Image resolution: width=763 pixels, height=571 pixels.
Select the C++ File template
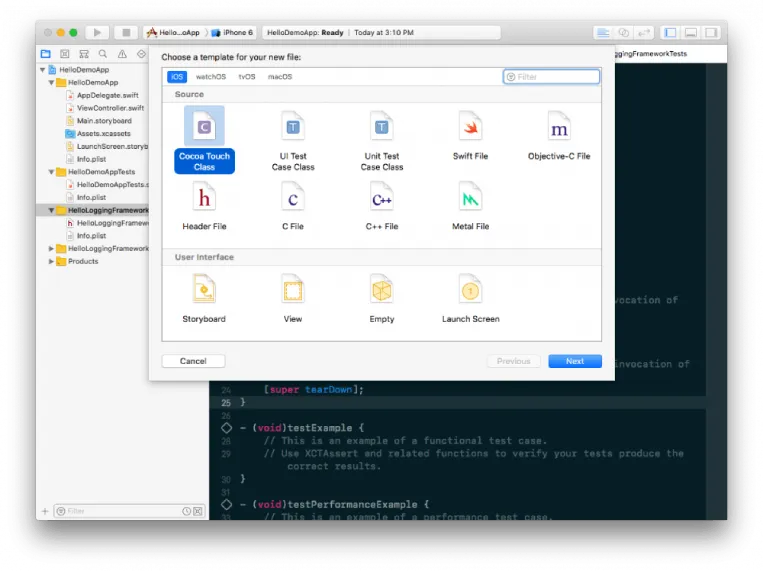(x=382, y=205)
